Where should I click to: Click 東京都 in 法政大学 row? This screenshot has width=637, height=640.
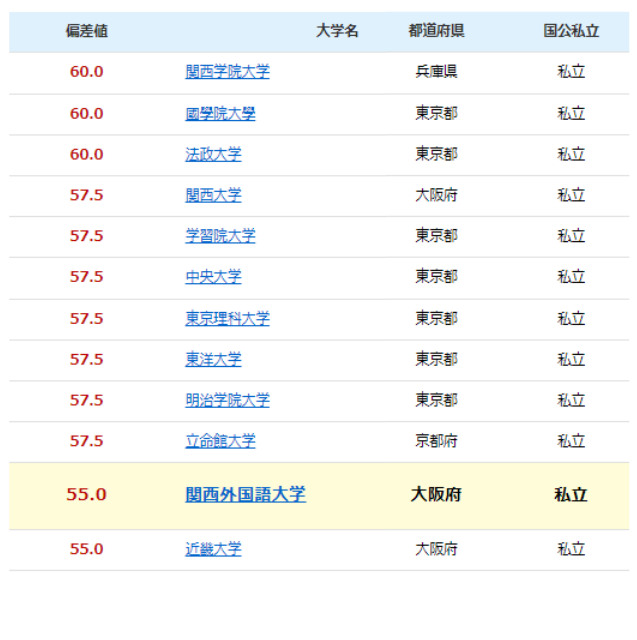436,154
